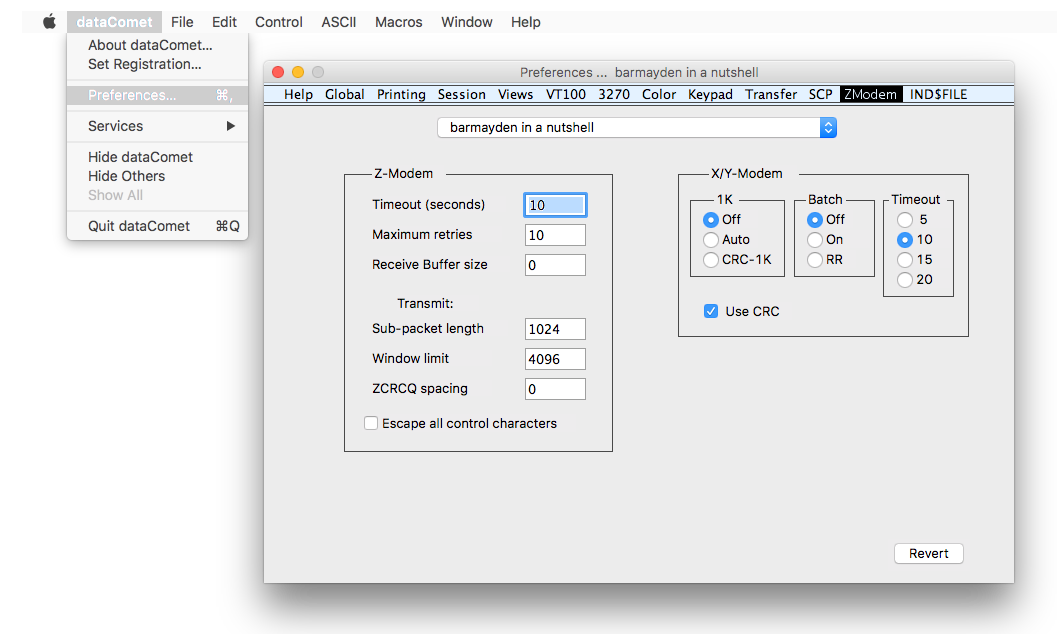Choose About dataComet... menu entry
The height and width of the screenshot is (634, 1057).
tap(157, 45)
